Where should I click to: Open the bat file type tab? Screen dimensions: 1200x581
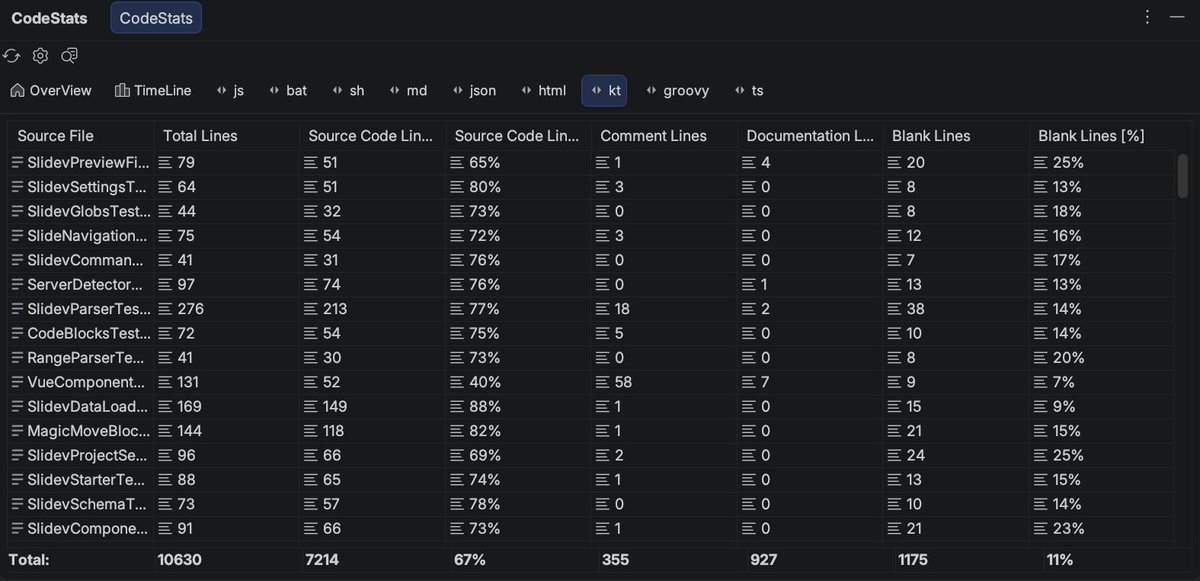pos(288,90)
